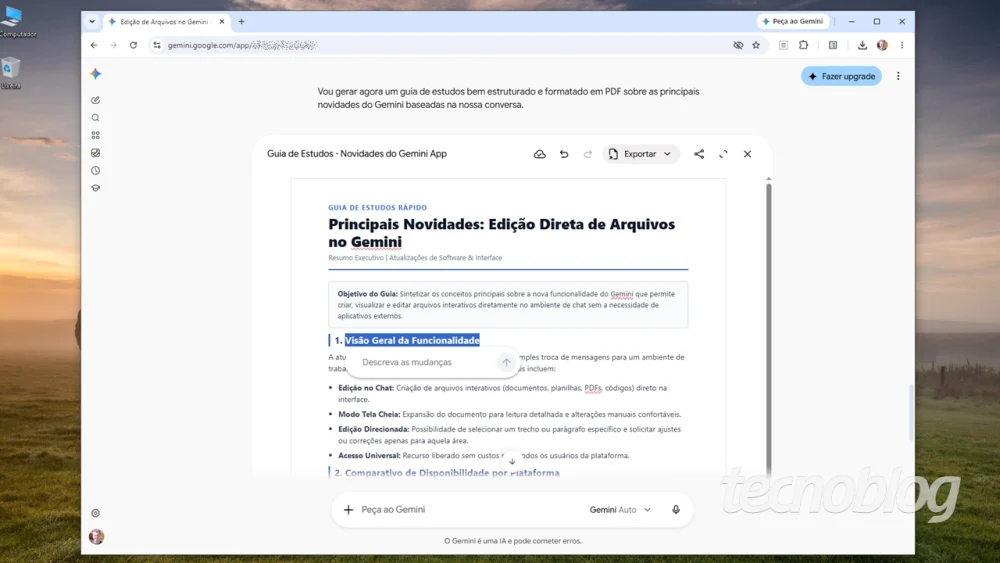This screenshot has width=1000, height=563.
Task: Open the reading list icon in toolbar
Action: click(x=783, y=45)
